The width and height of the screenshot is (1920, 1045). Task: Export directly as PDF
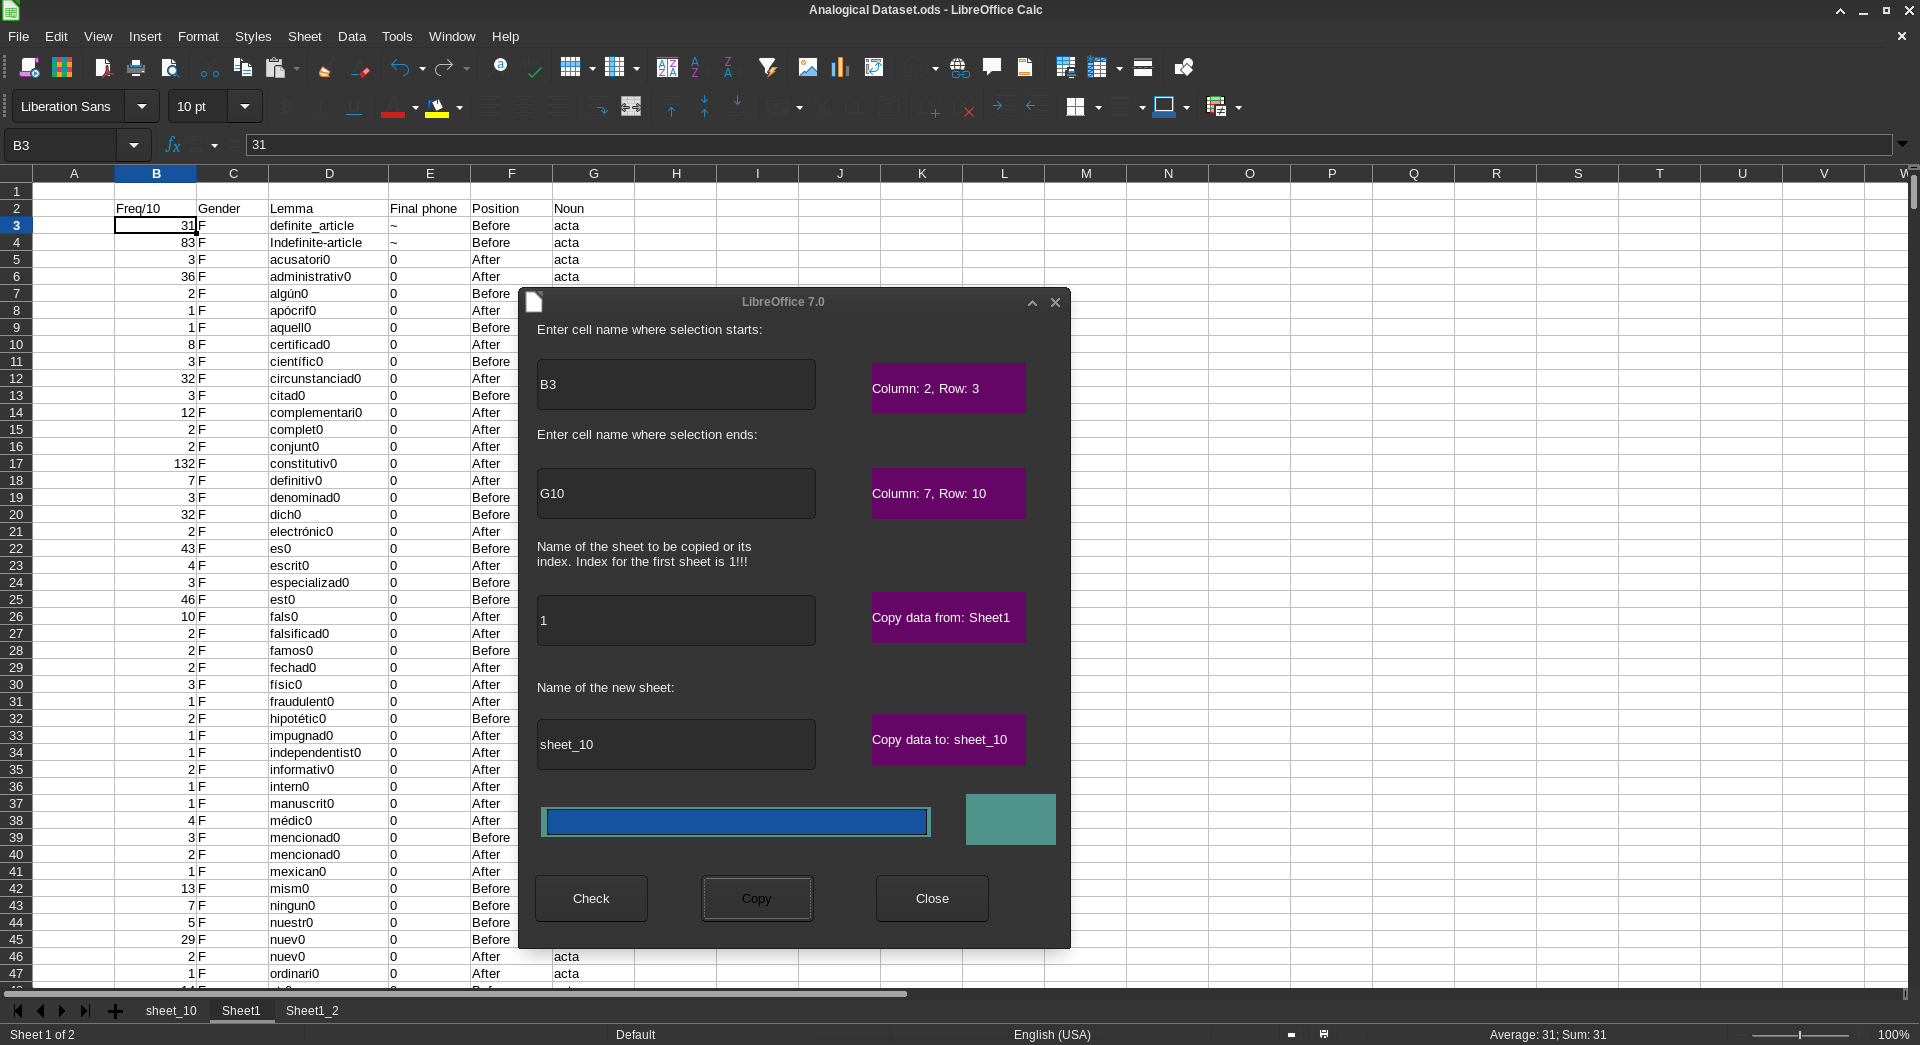tap(102, 68)
